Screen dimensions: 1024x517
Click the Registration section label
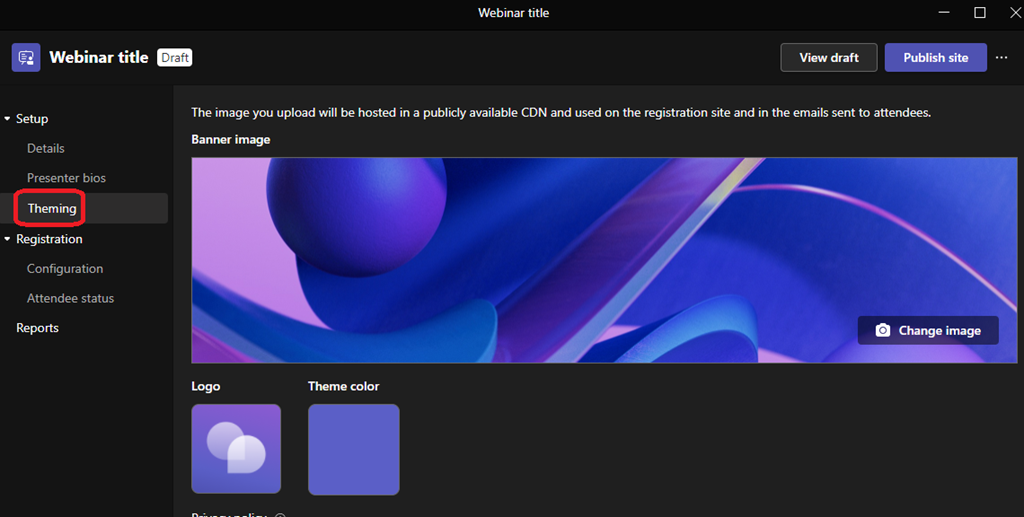point(49,239)
